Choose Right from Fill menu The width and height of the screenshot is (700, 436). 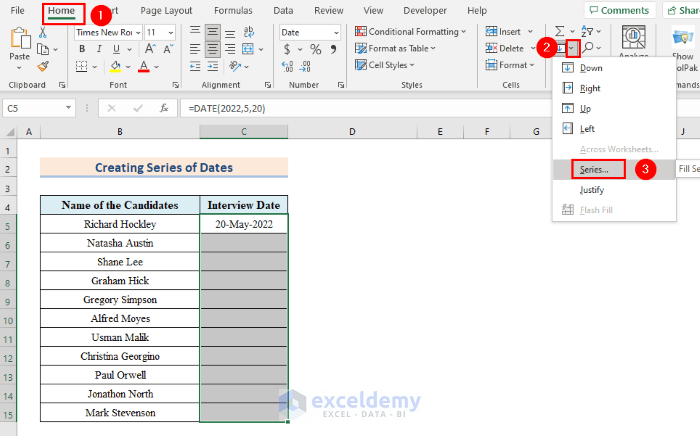tap(614, 88)
